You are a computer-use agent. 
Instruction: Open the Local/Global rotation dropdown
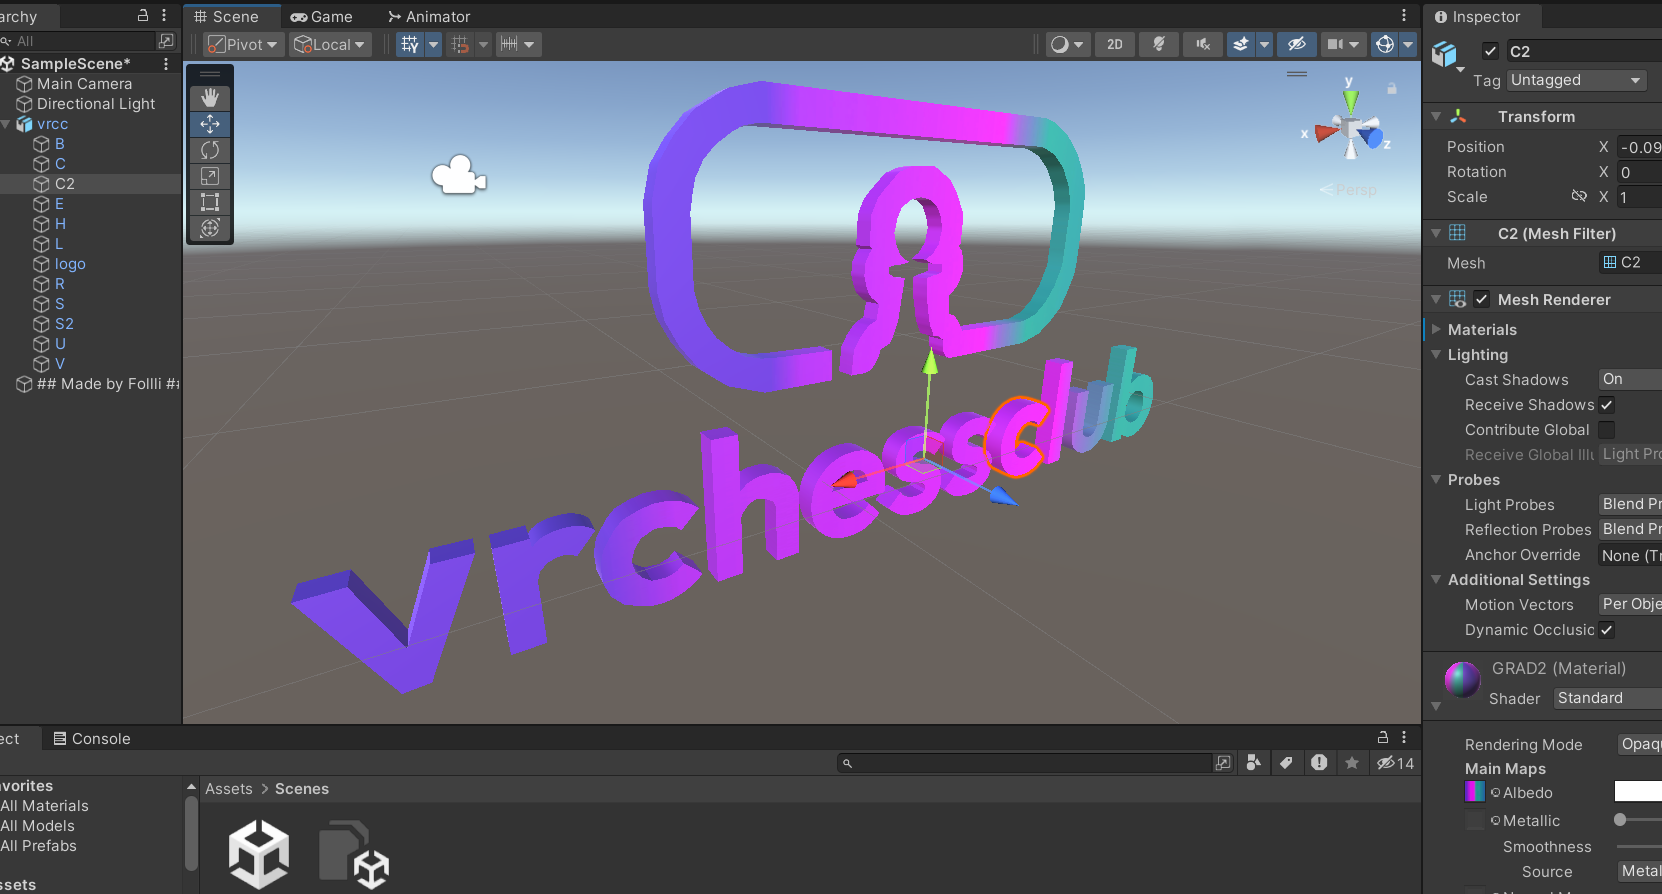coord(330,44)
